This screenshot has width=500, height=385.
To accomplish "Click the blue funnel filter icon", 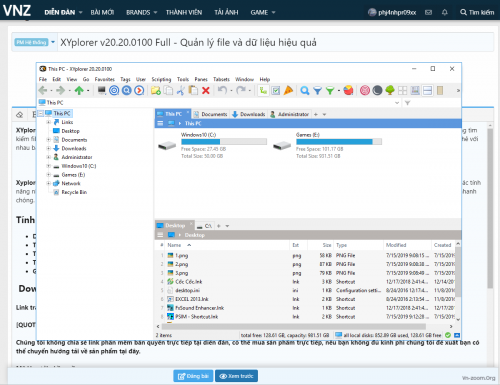I will click(317, 90).
